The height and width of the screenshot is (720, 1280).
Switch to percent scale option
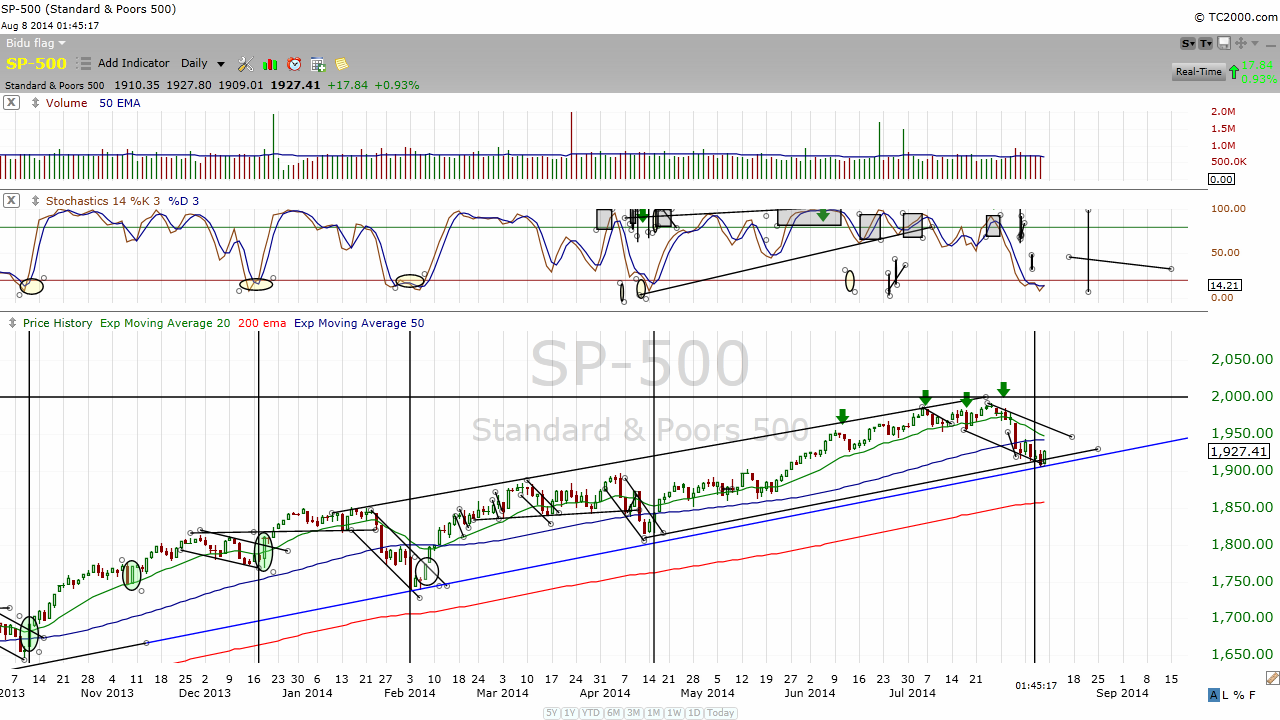point(1239,695)
